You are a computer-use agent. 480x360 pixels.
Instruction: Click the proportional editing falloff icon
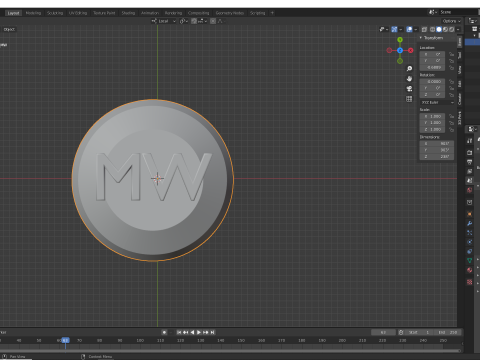point(220,21)
